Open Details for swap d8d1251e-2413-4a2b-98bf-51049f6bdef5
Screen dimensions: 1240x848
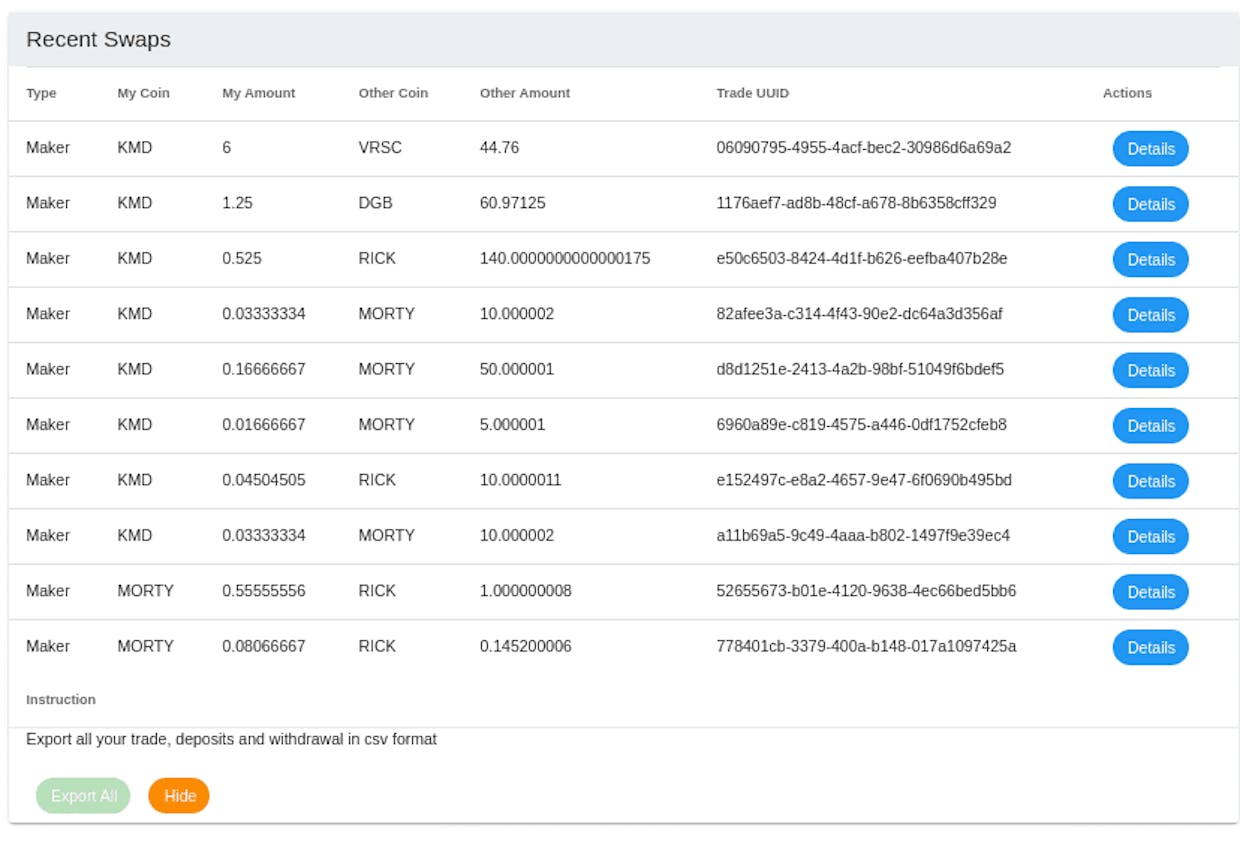point(1150,371)
